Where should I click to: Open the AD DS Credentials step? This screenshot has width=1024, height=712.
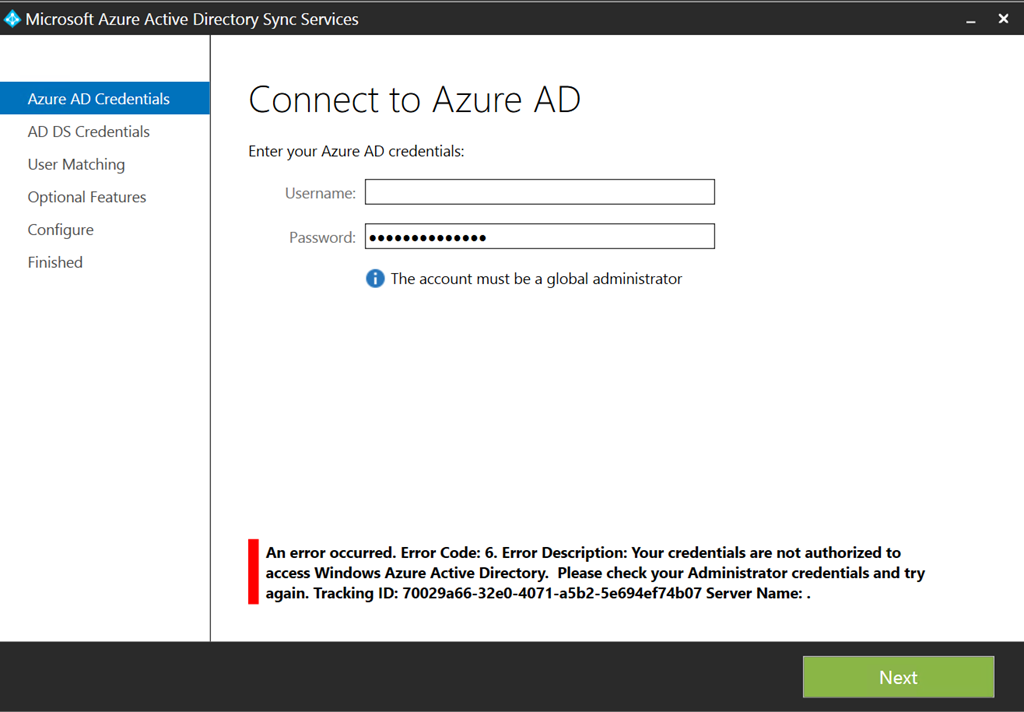coord(89,132)
